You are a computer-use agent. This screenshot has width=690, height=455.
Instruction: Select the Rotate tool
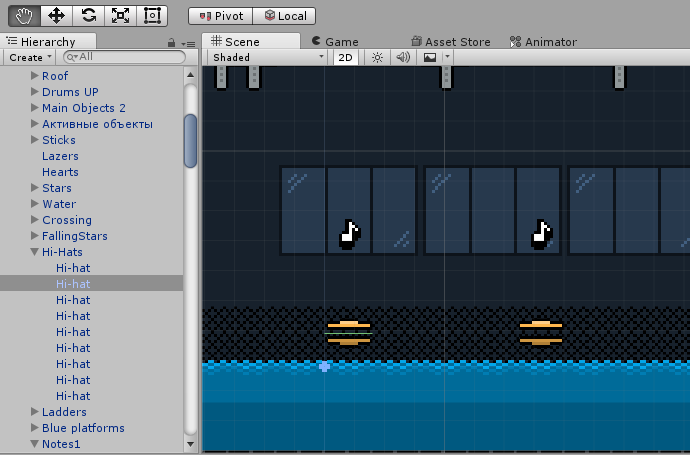[88, 16]
